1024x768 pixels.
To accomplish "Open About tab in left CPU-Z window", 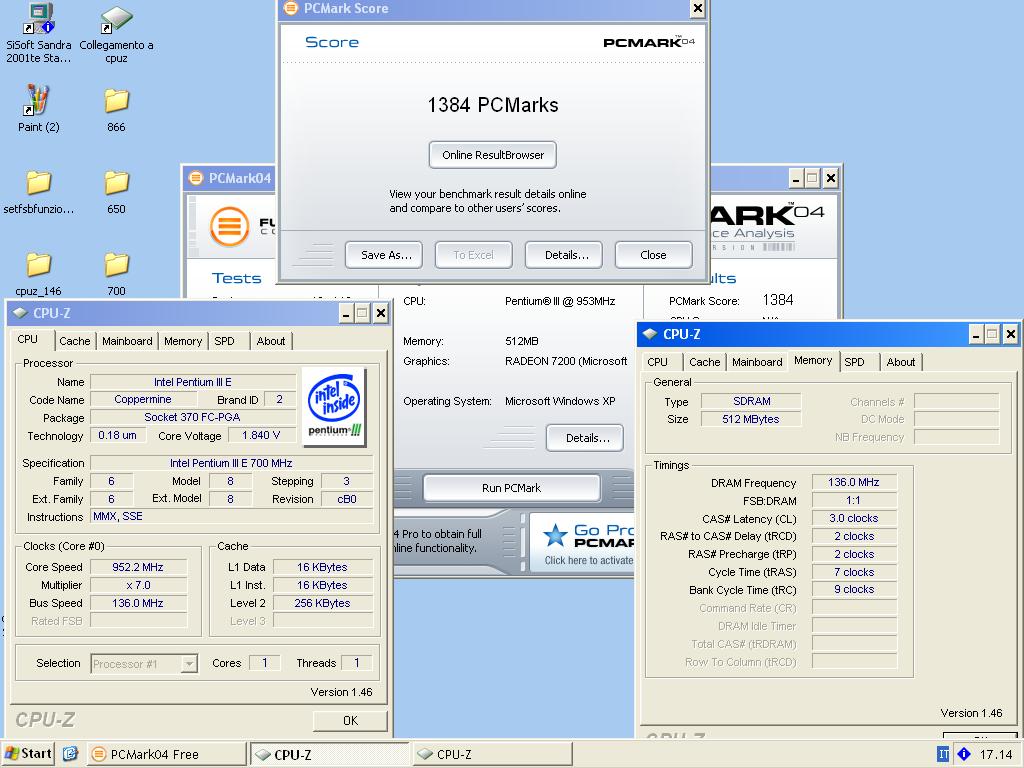I will click(x=270, y=341).
